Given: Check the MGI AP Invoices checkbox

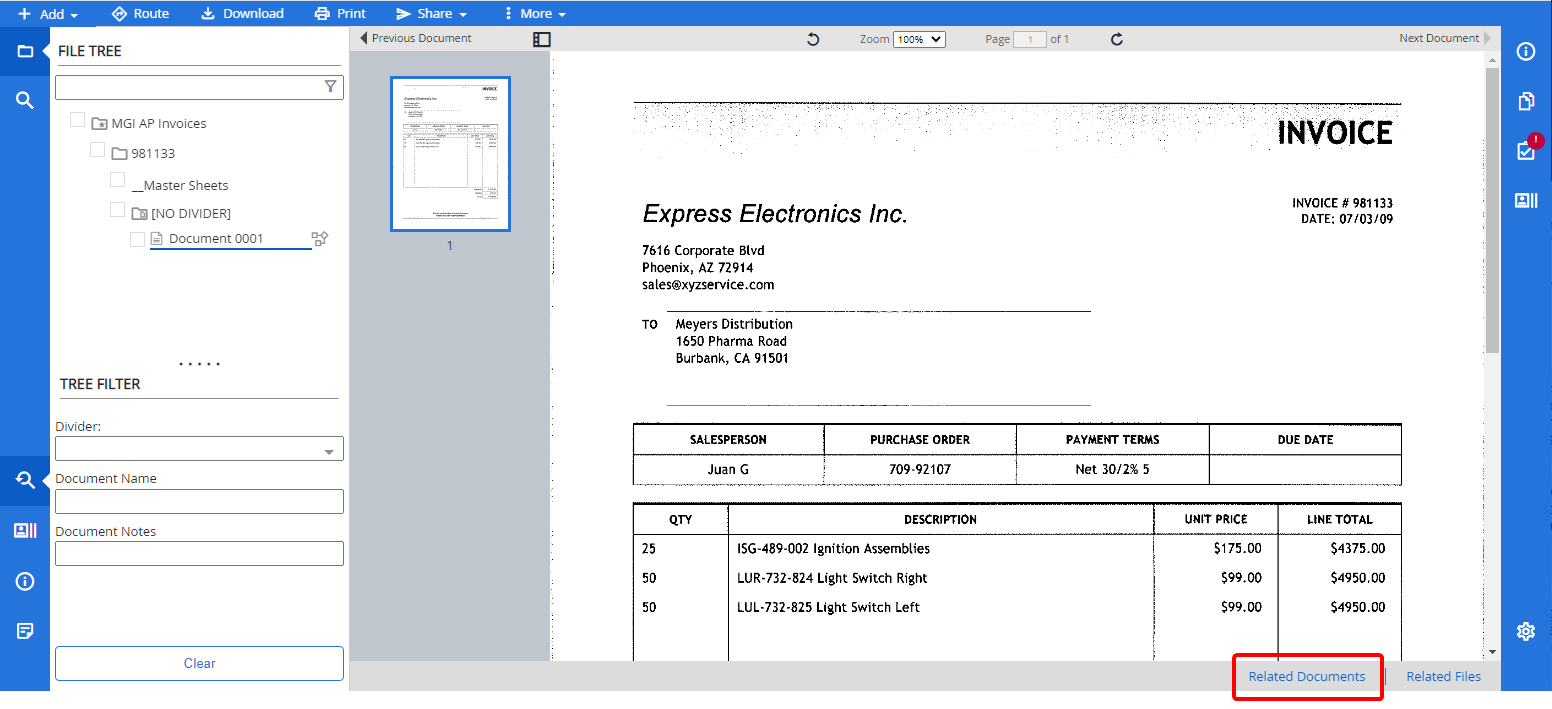Looking at the screenshot, I should 77,121.
